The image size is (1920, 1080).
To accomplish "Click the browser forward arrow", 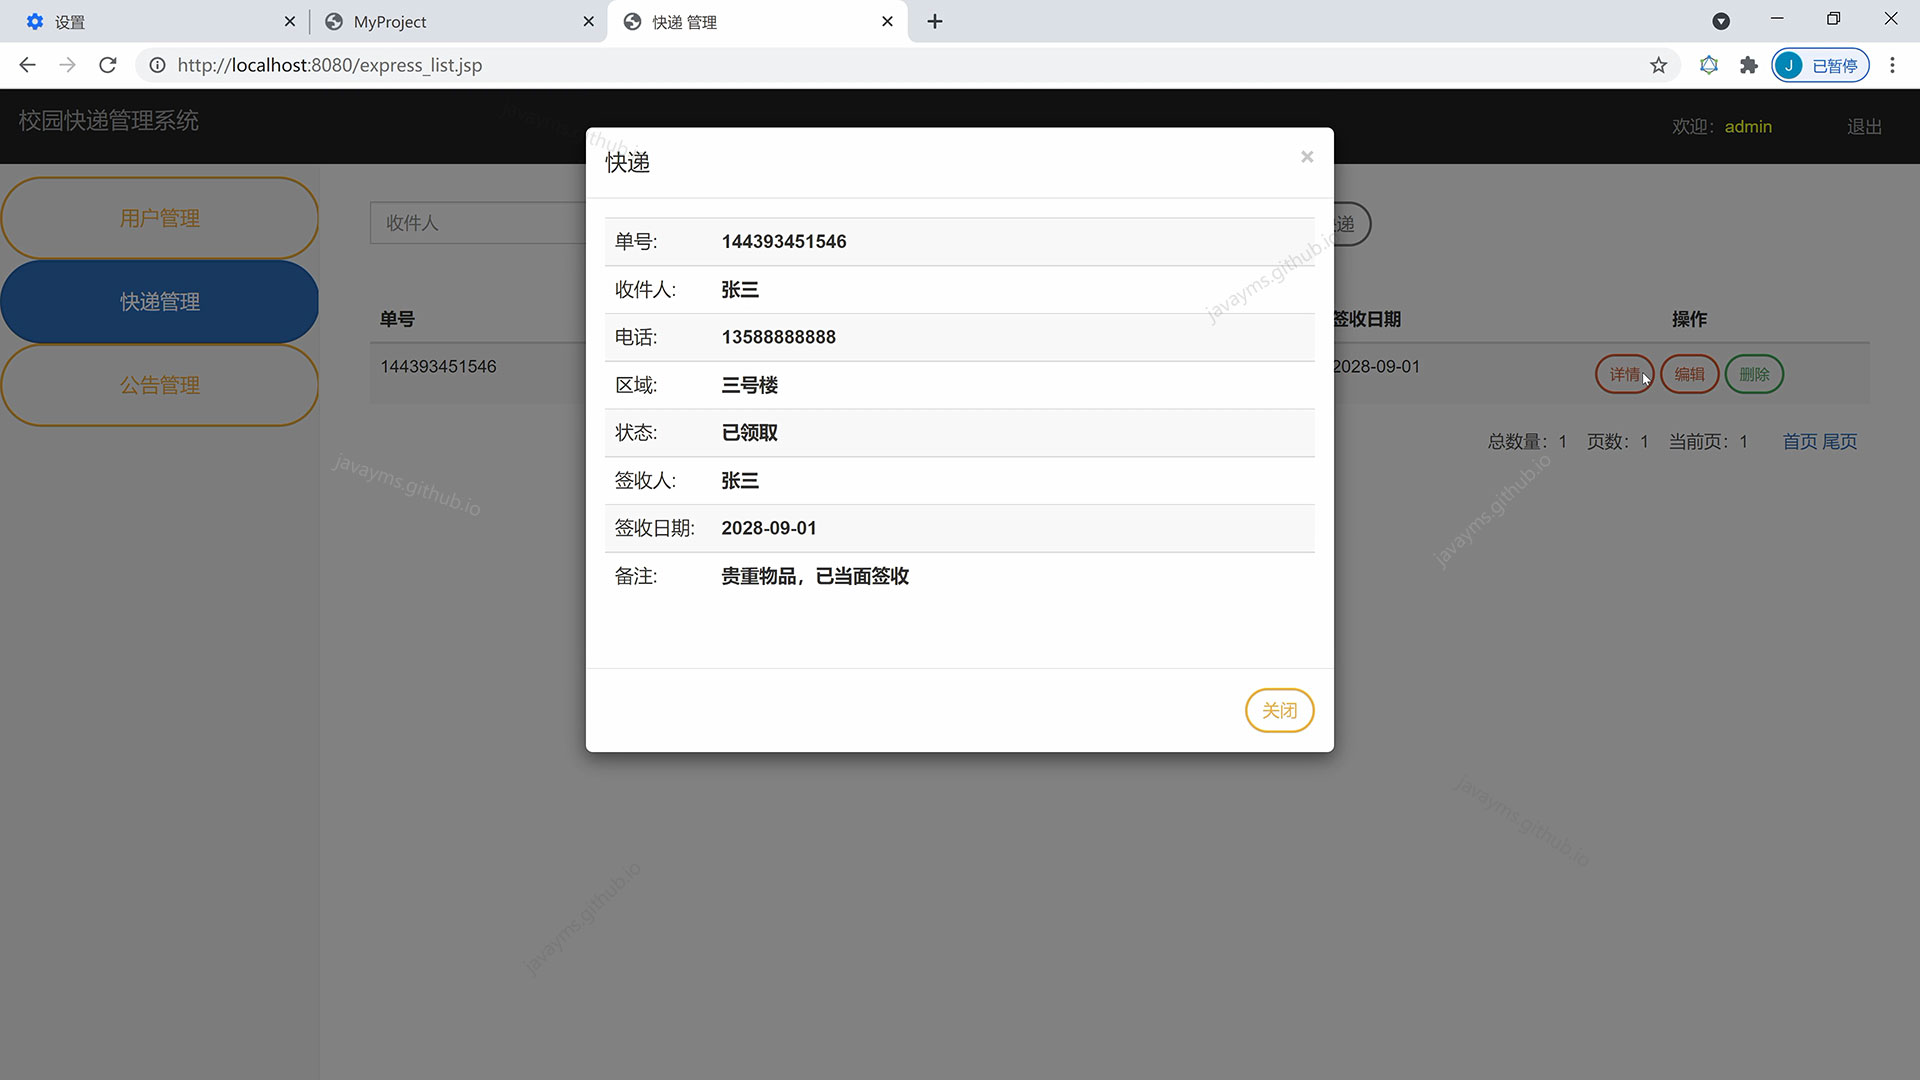I will pyautogui.click(x=67, y=65).
